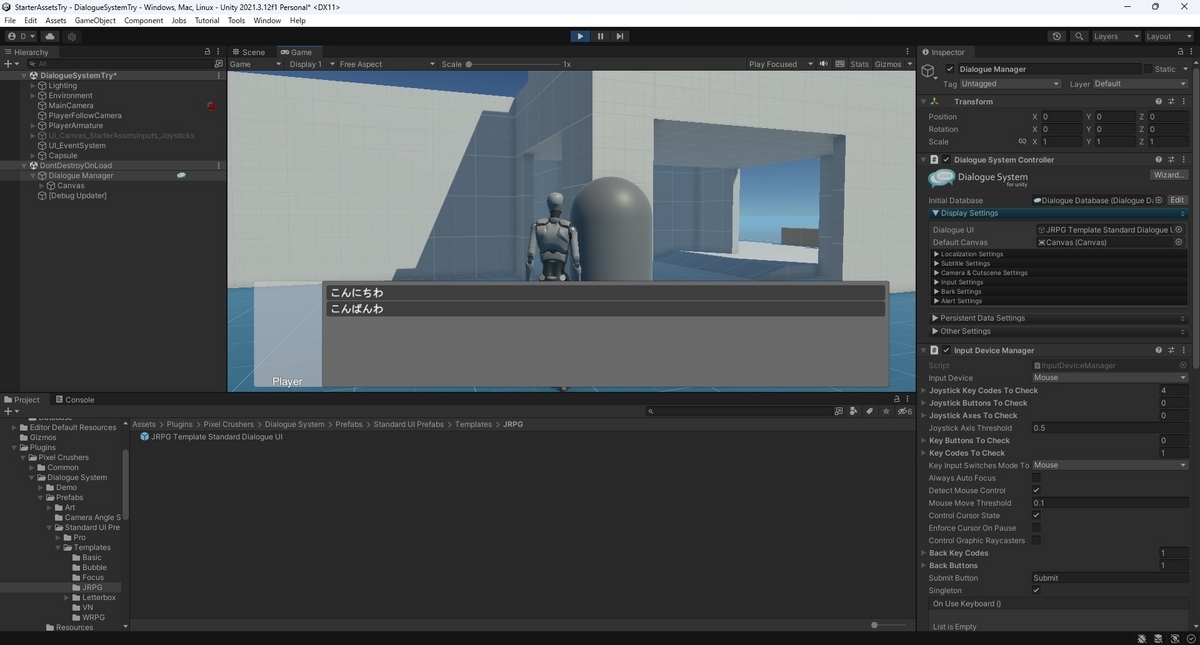This screenshot has width=1200, height=645.
Task: Select MainCamera in the Hierarchy
Action: 70,105
